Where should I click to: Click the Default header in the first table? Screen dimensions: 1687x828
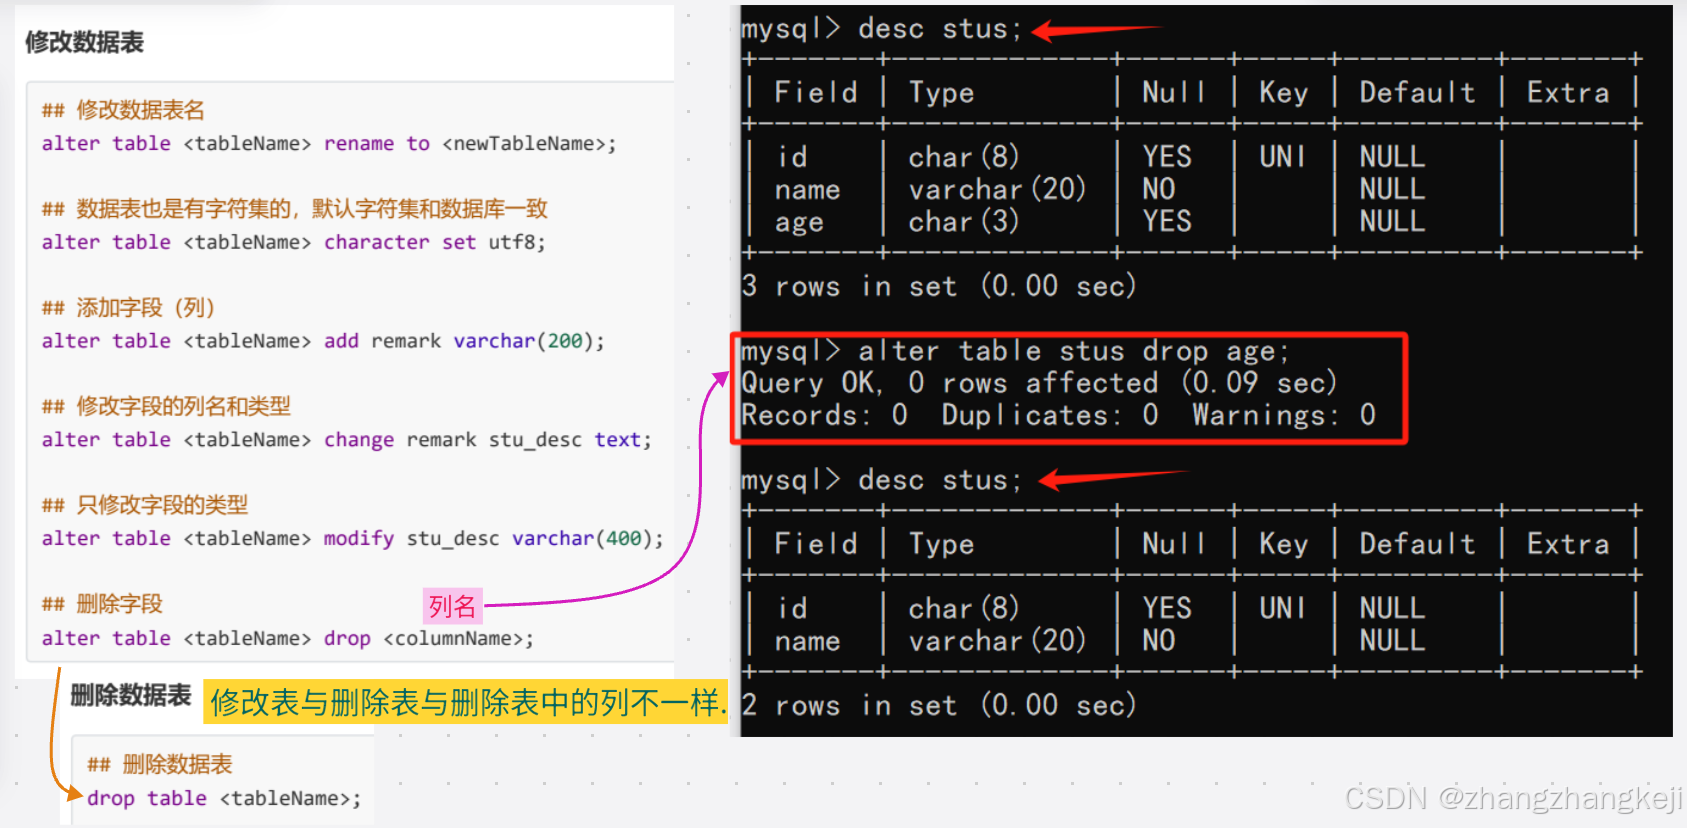pos(1417,93)
